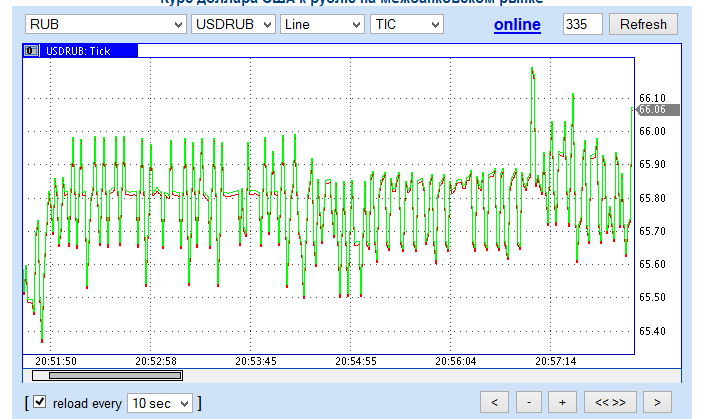This screenshot has width=702, height=419.
Task: Click the chart's horizontal scrollbar thumb
Action: click(x=116, y=376)
